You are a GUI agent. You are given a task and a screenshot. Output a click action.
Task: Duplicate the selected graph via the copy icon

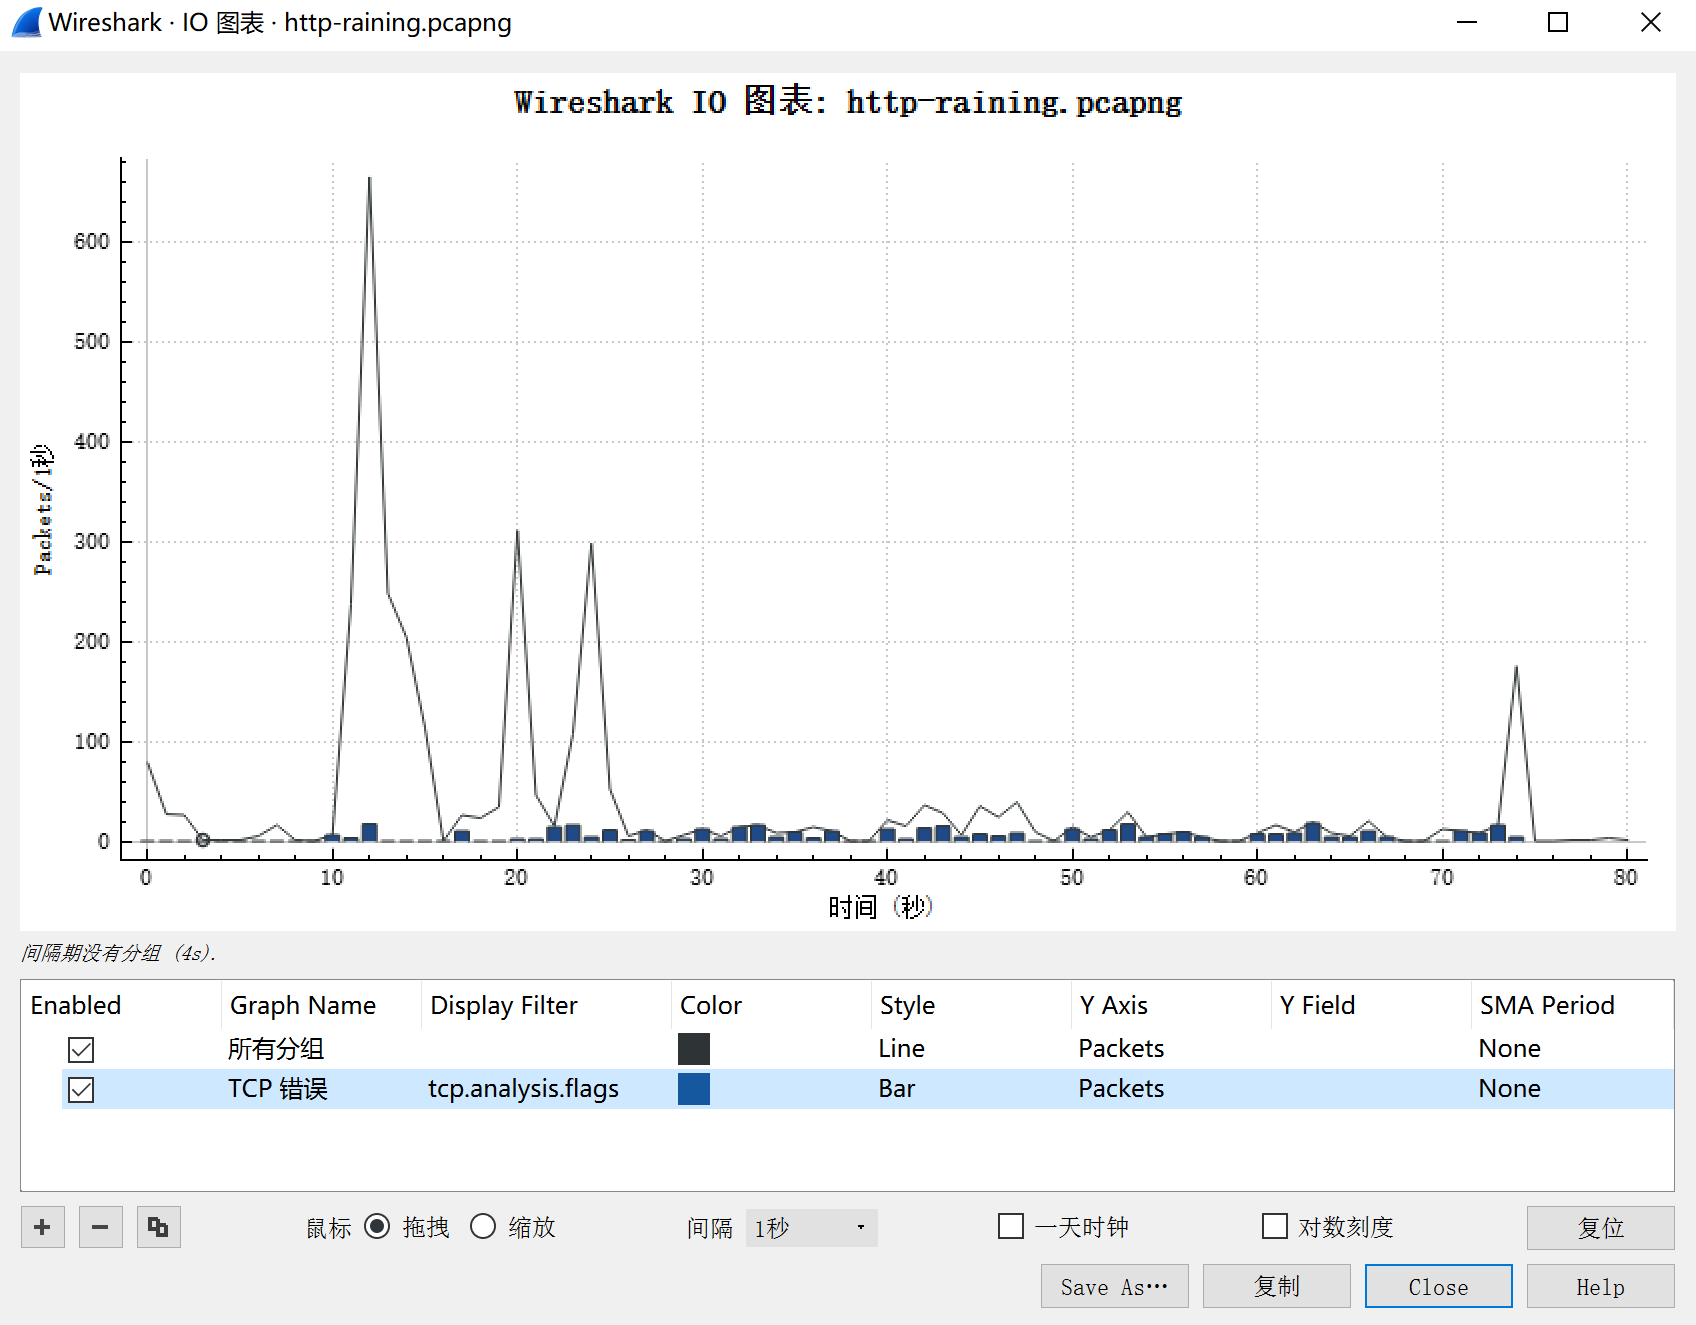click(158, 1227)
